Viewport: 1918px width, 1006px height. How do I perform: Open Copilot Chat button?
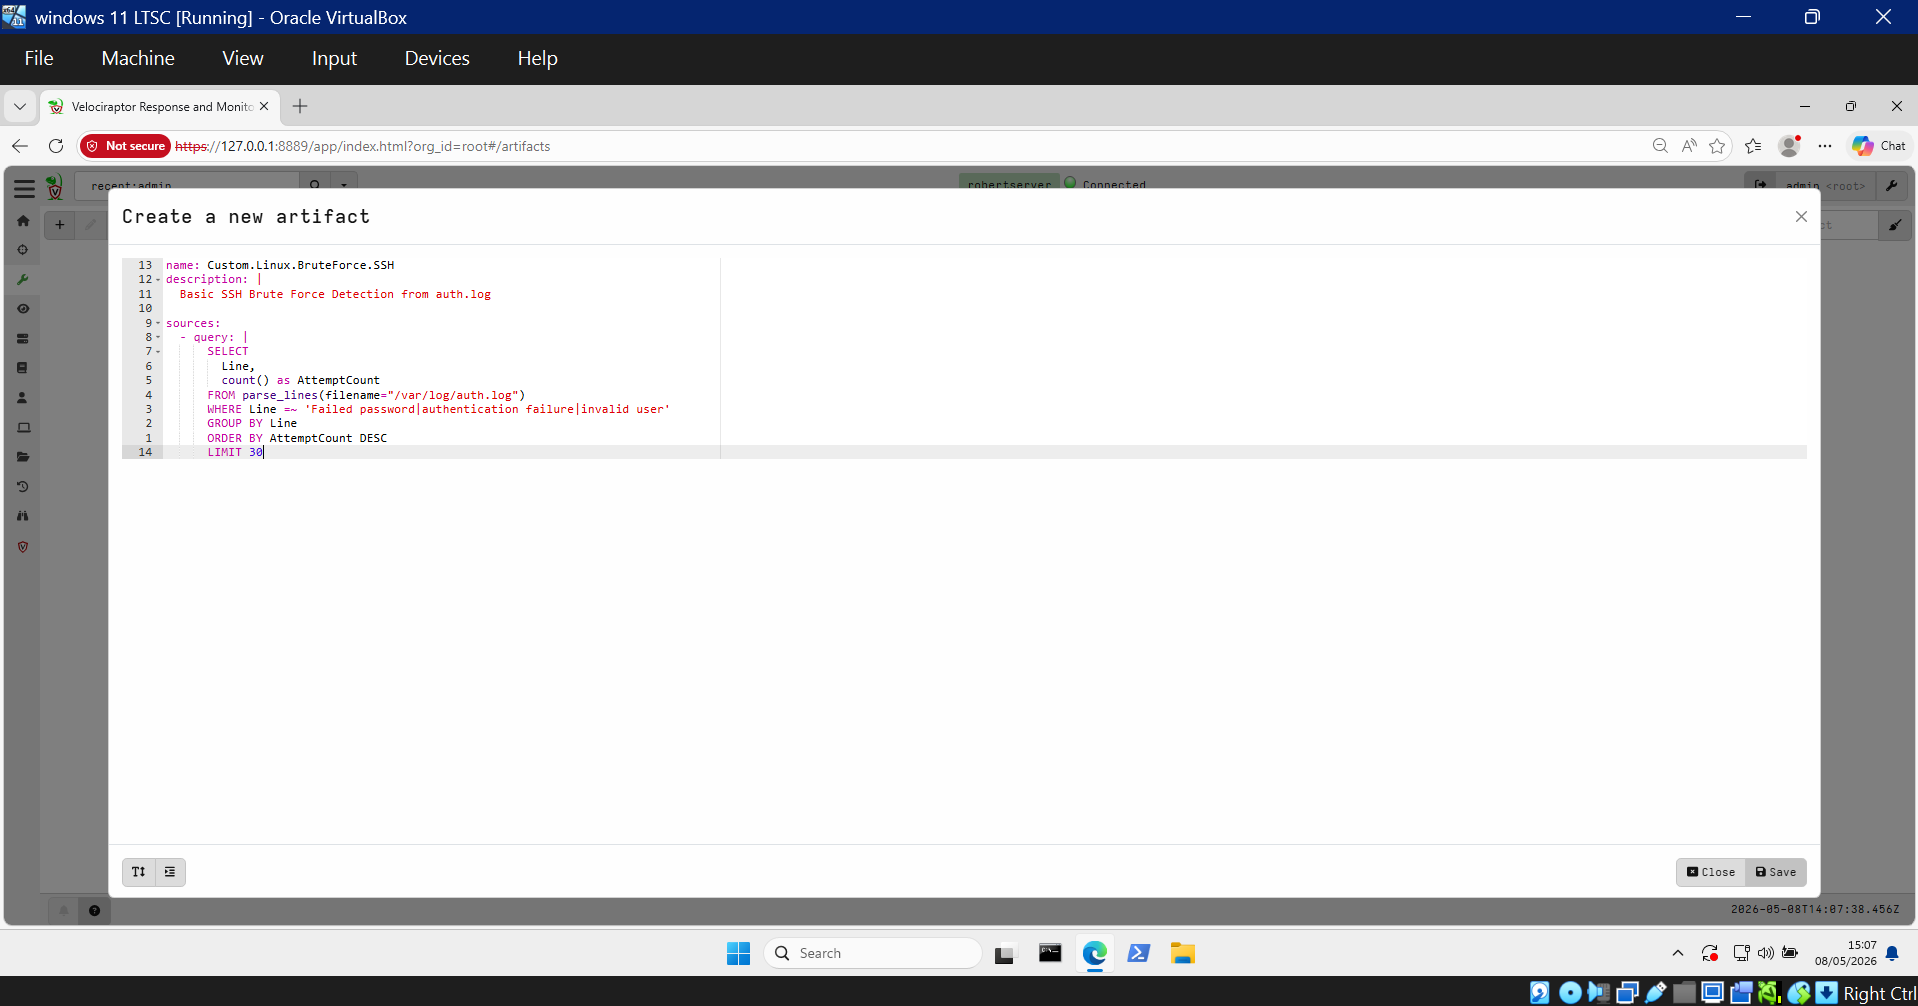1879,146
